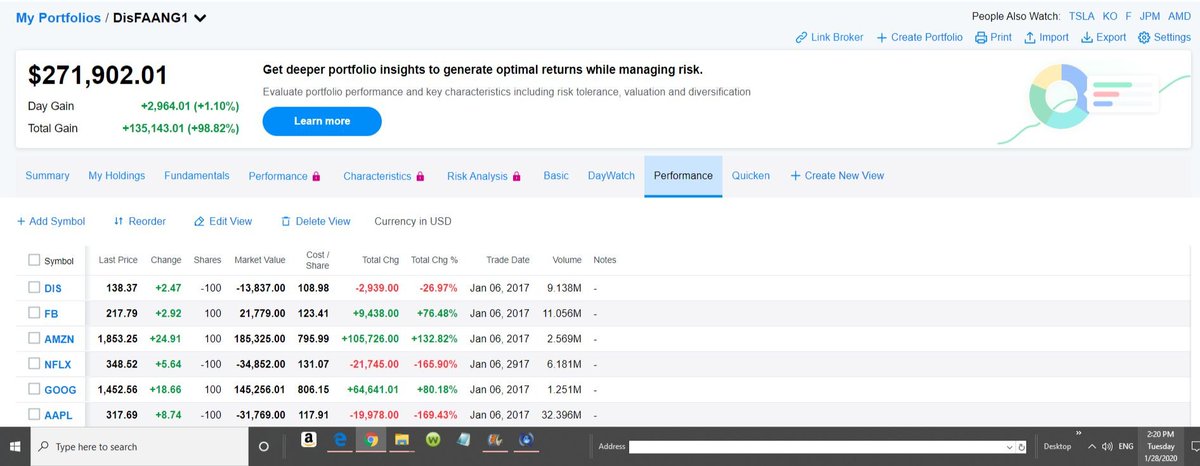
Task: Open the Quicken tab
Action: tap(751, 176)
